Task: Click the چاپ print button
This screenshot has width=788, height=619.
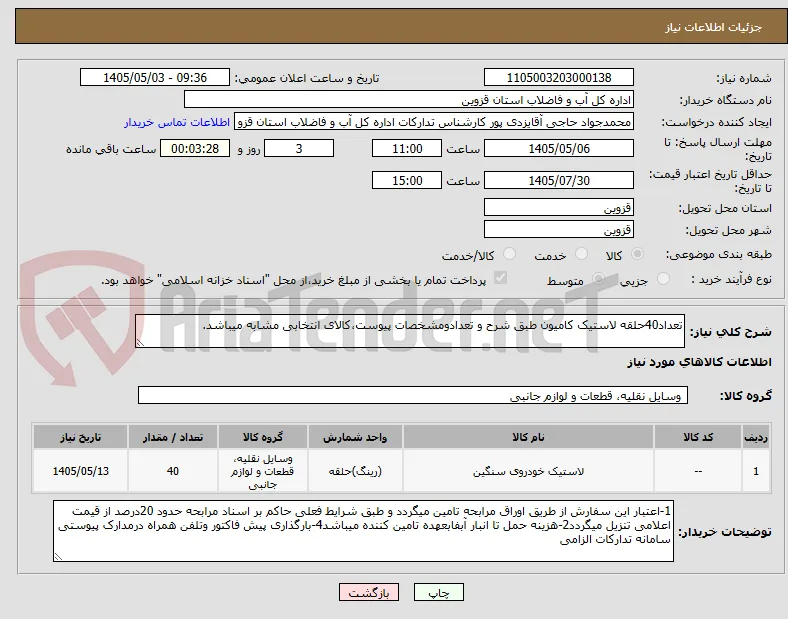Action: coord(439,593)
